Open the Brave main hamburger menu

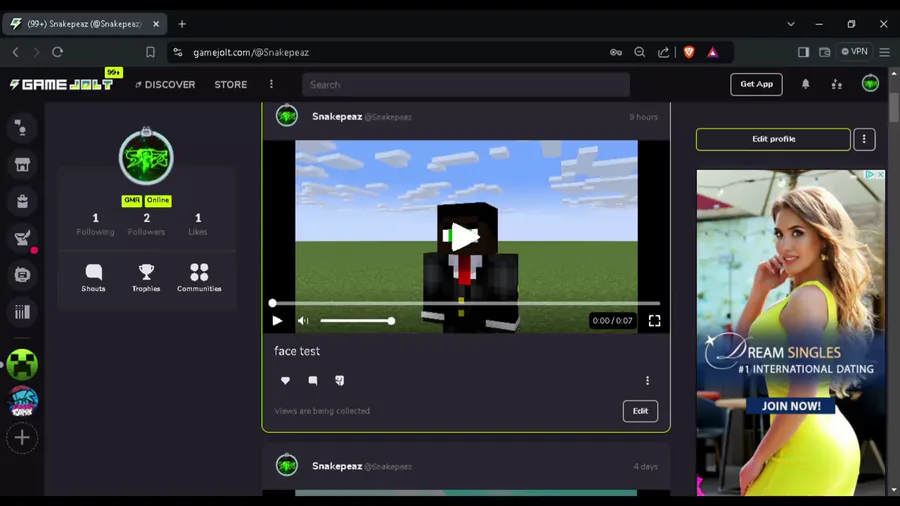pyautogui.click(x=885, y=52)
